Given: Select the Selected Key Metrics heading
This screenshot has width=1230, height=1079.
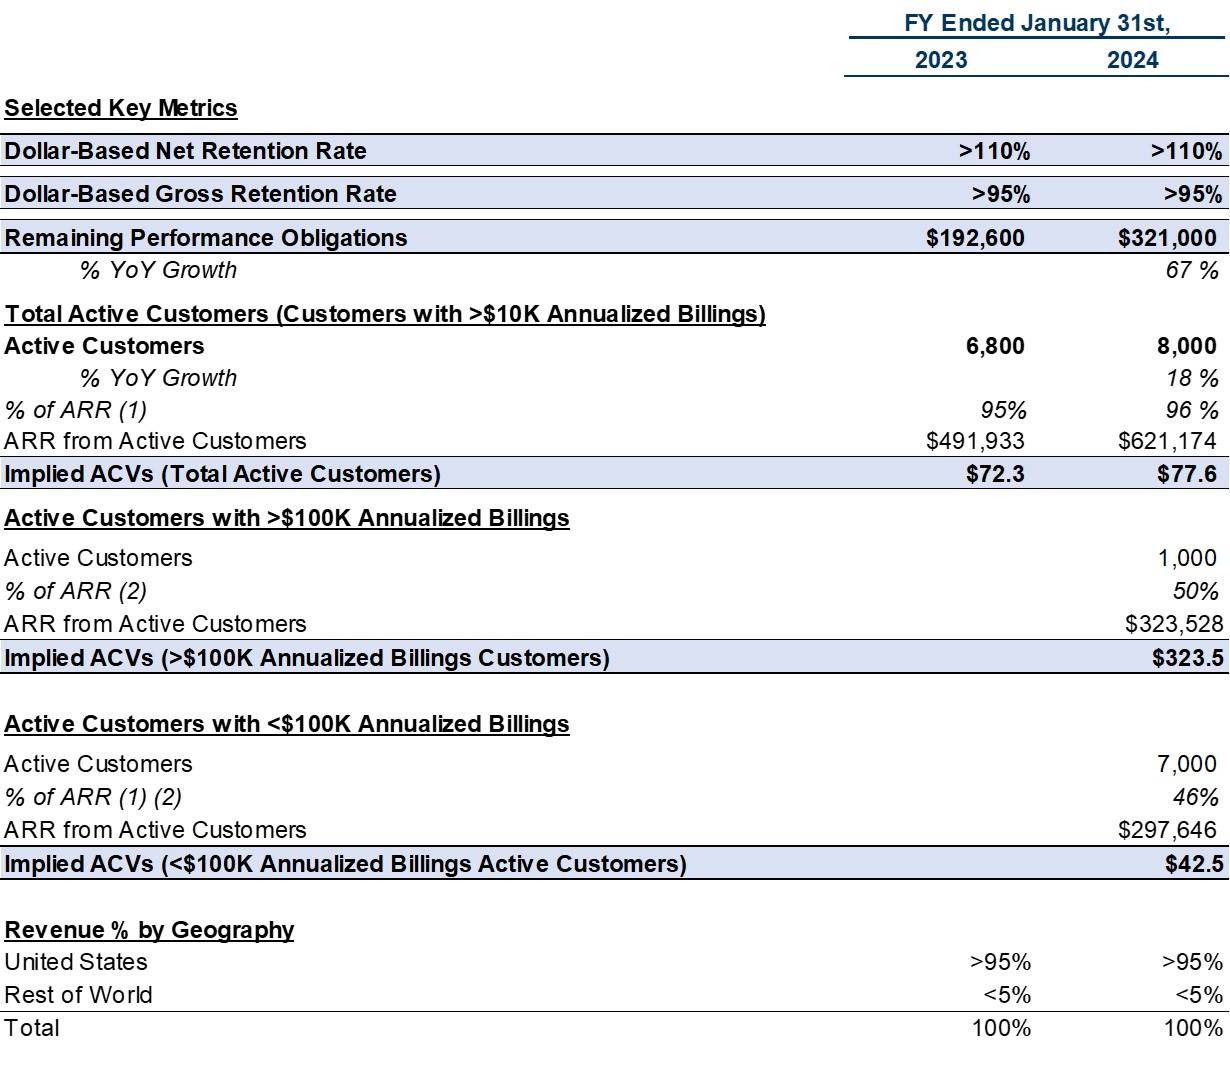Looking at the screenshot, I should (x=121, y=108).
